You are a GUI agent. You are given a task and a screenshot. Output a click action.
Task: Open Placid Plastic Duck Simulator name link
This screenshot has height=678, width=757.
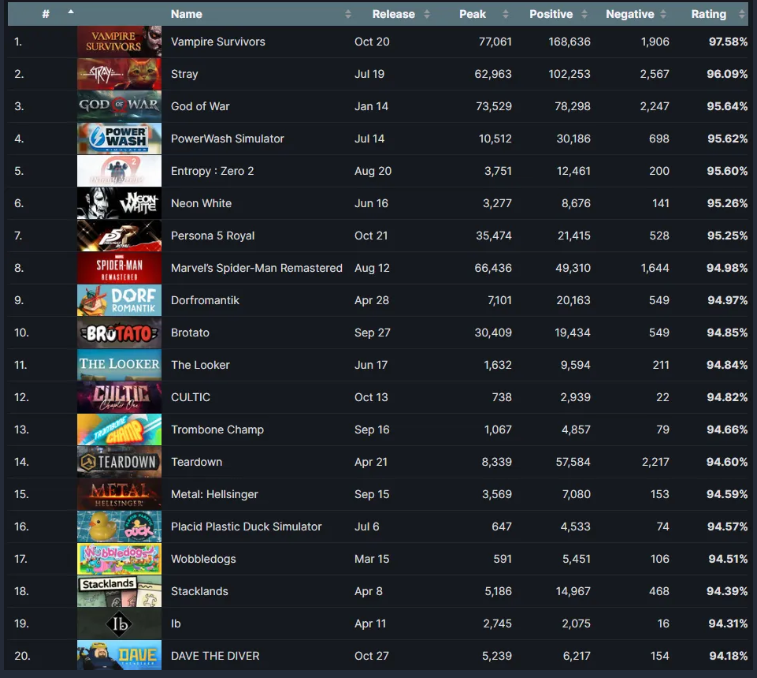[x=246, y=526]
